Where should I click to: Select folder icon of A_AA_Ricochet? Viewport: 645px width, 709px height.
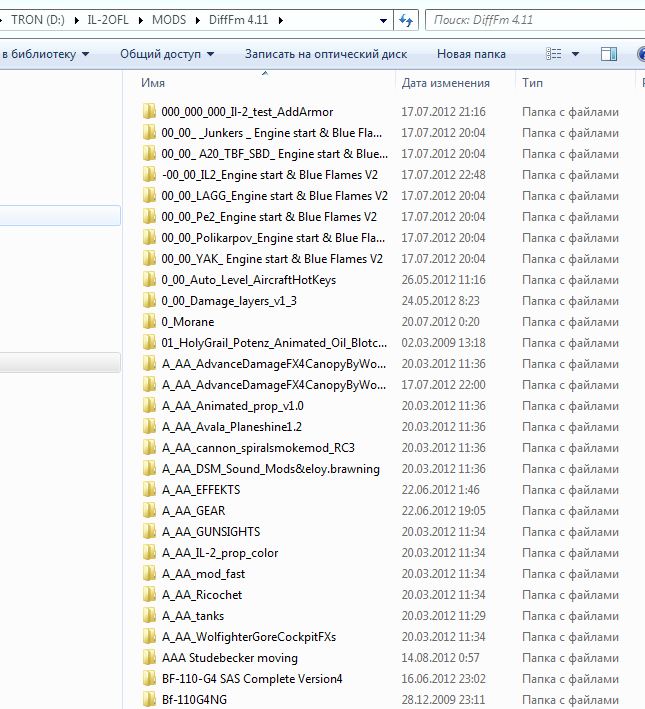149,595
